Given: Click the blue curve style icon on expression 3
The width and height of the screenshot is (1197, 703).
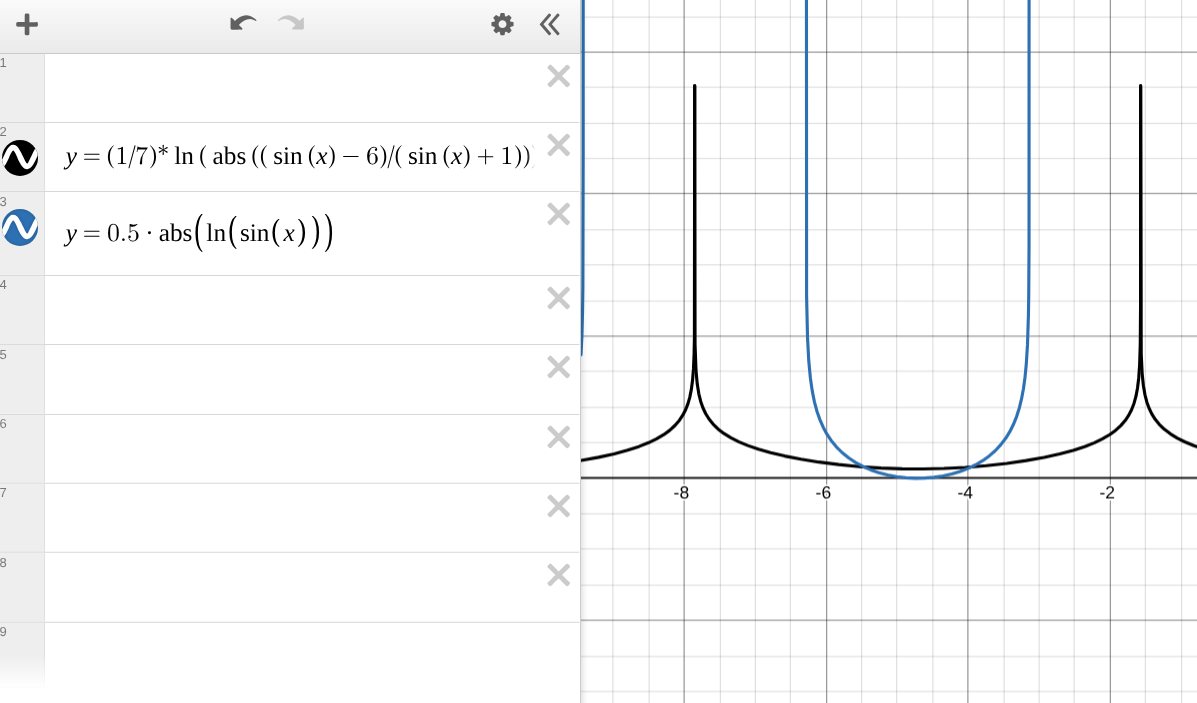Looking at the screenshot, I should [x=19, y=228].
